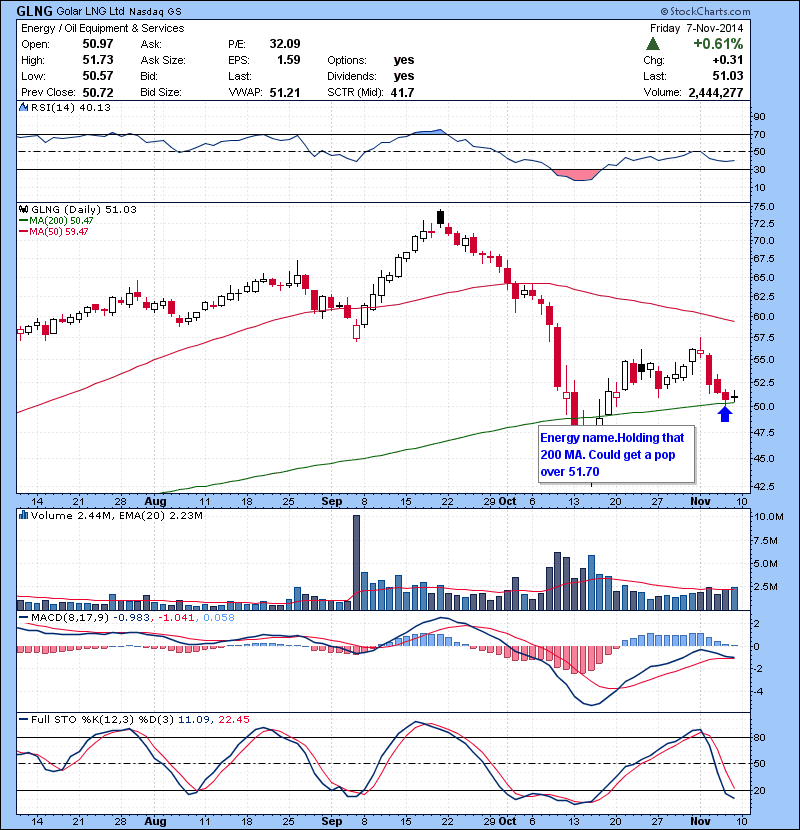This screenshot has height=830, width=800.
Task: Click the SCTR (Mid) value 41.7
Action: click(402, 93)
